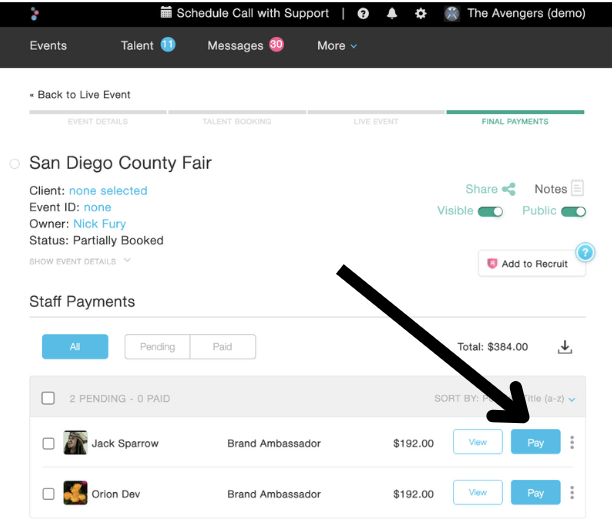Check the Jack Sparrow row checkbox
612x528 pixels.
pos(48,443)
